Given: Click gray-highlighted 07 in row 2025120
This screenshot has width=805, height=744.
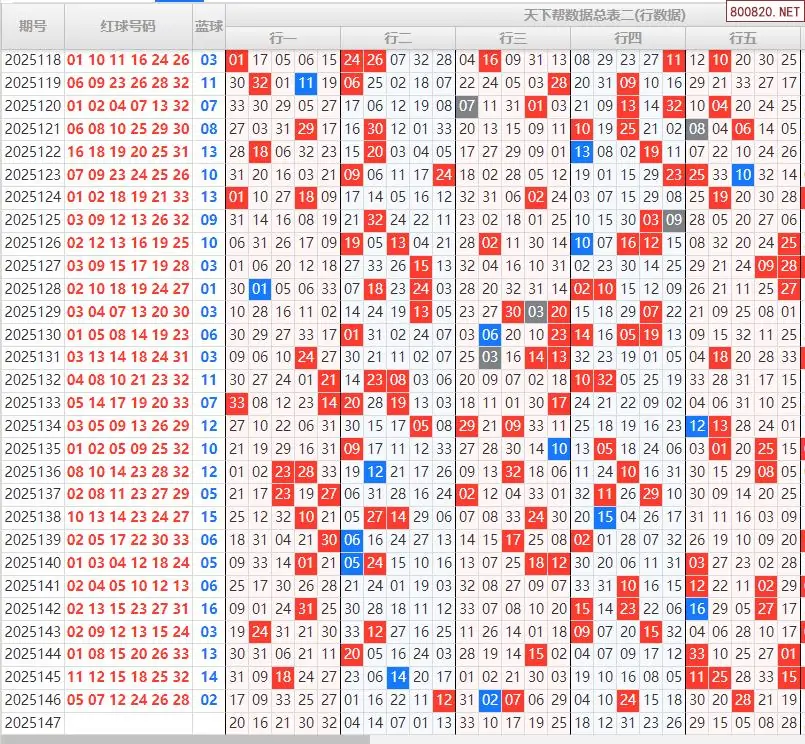Looking at the screenshot, I should coord(467,106).
